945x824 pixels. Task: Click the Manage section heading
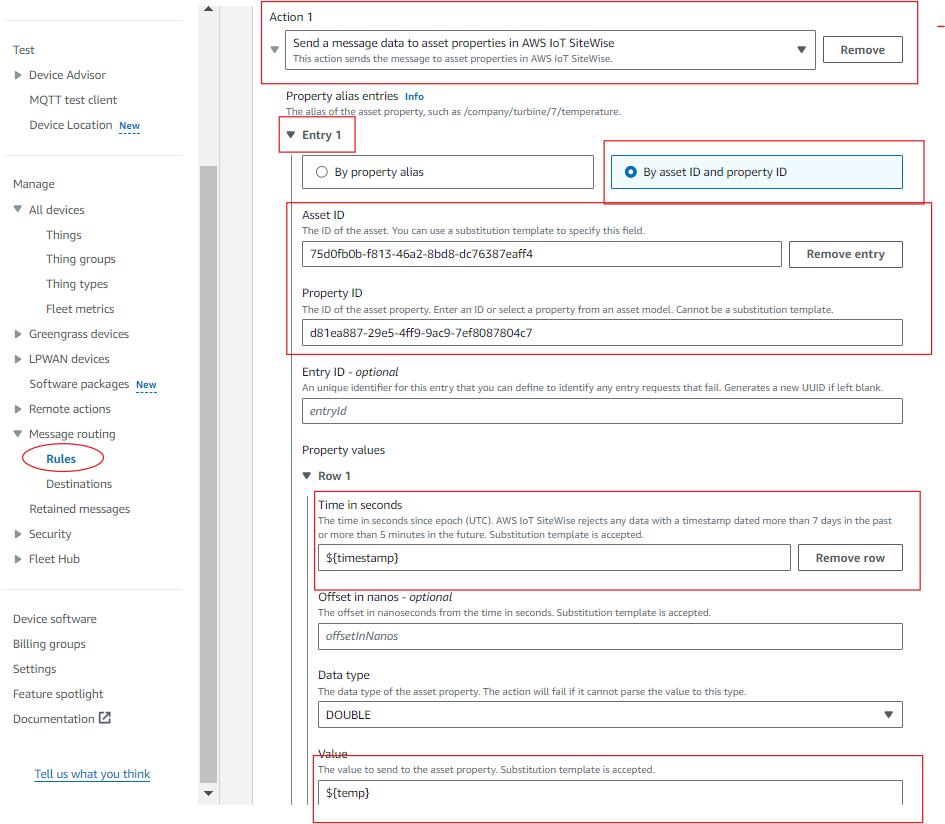point(34,184)
